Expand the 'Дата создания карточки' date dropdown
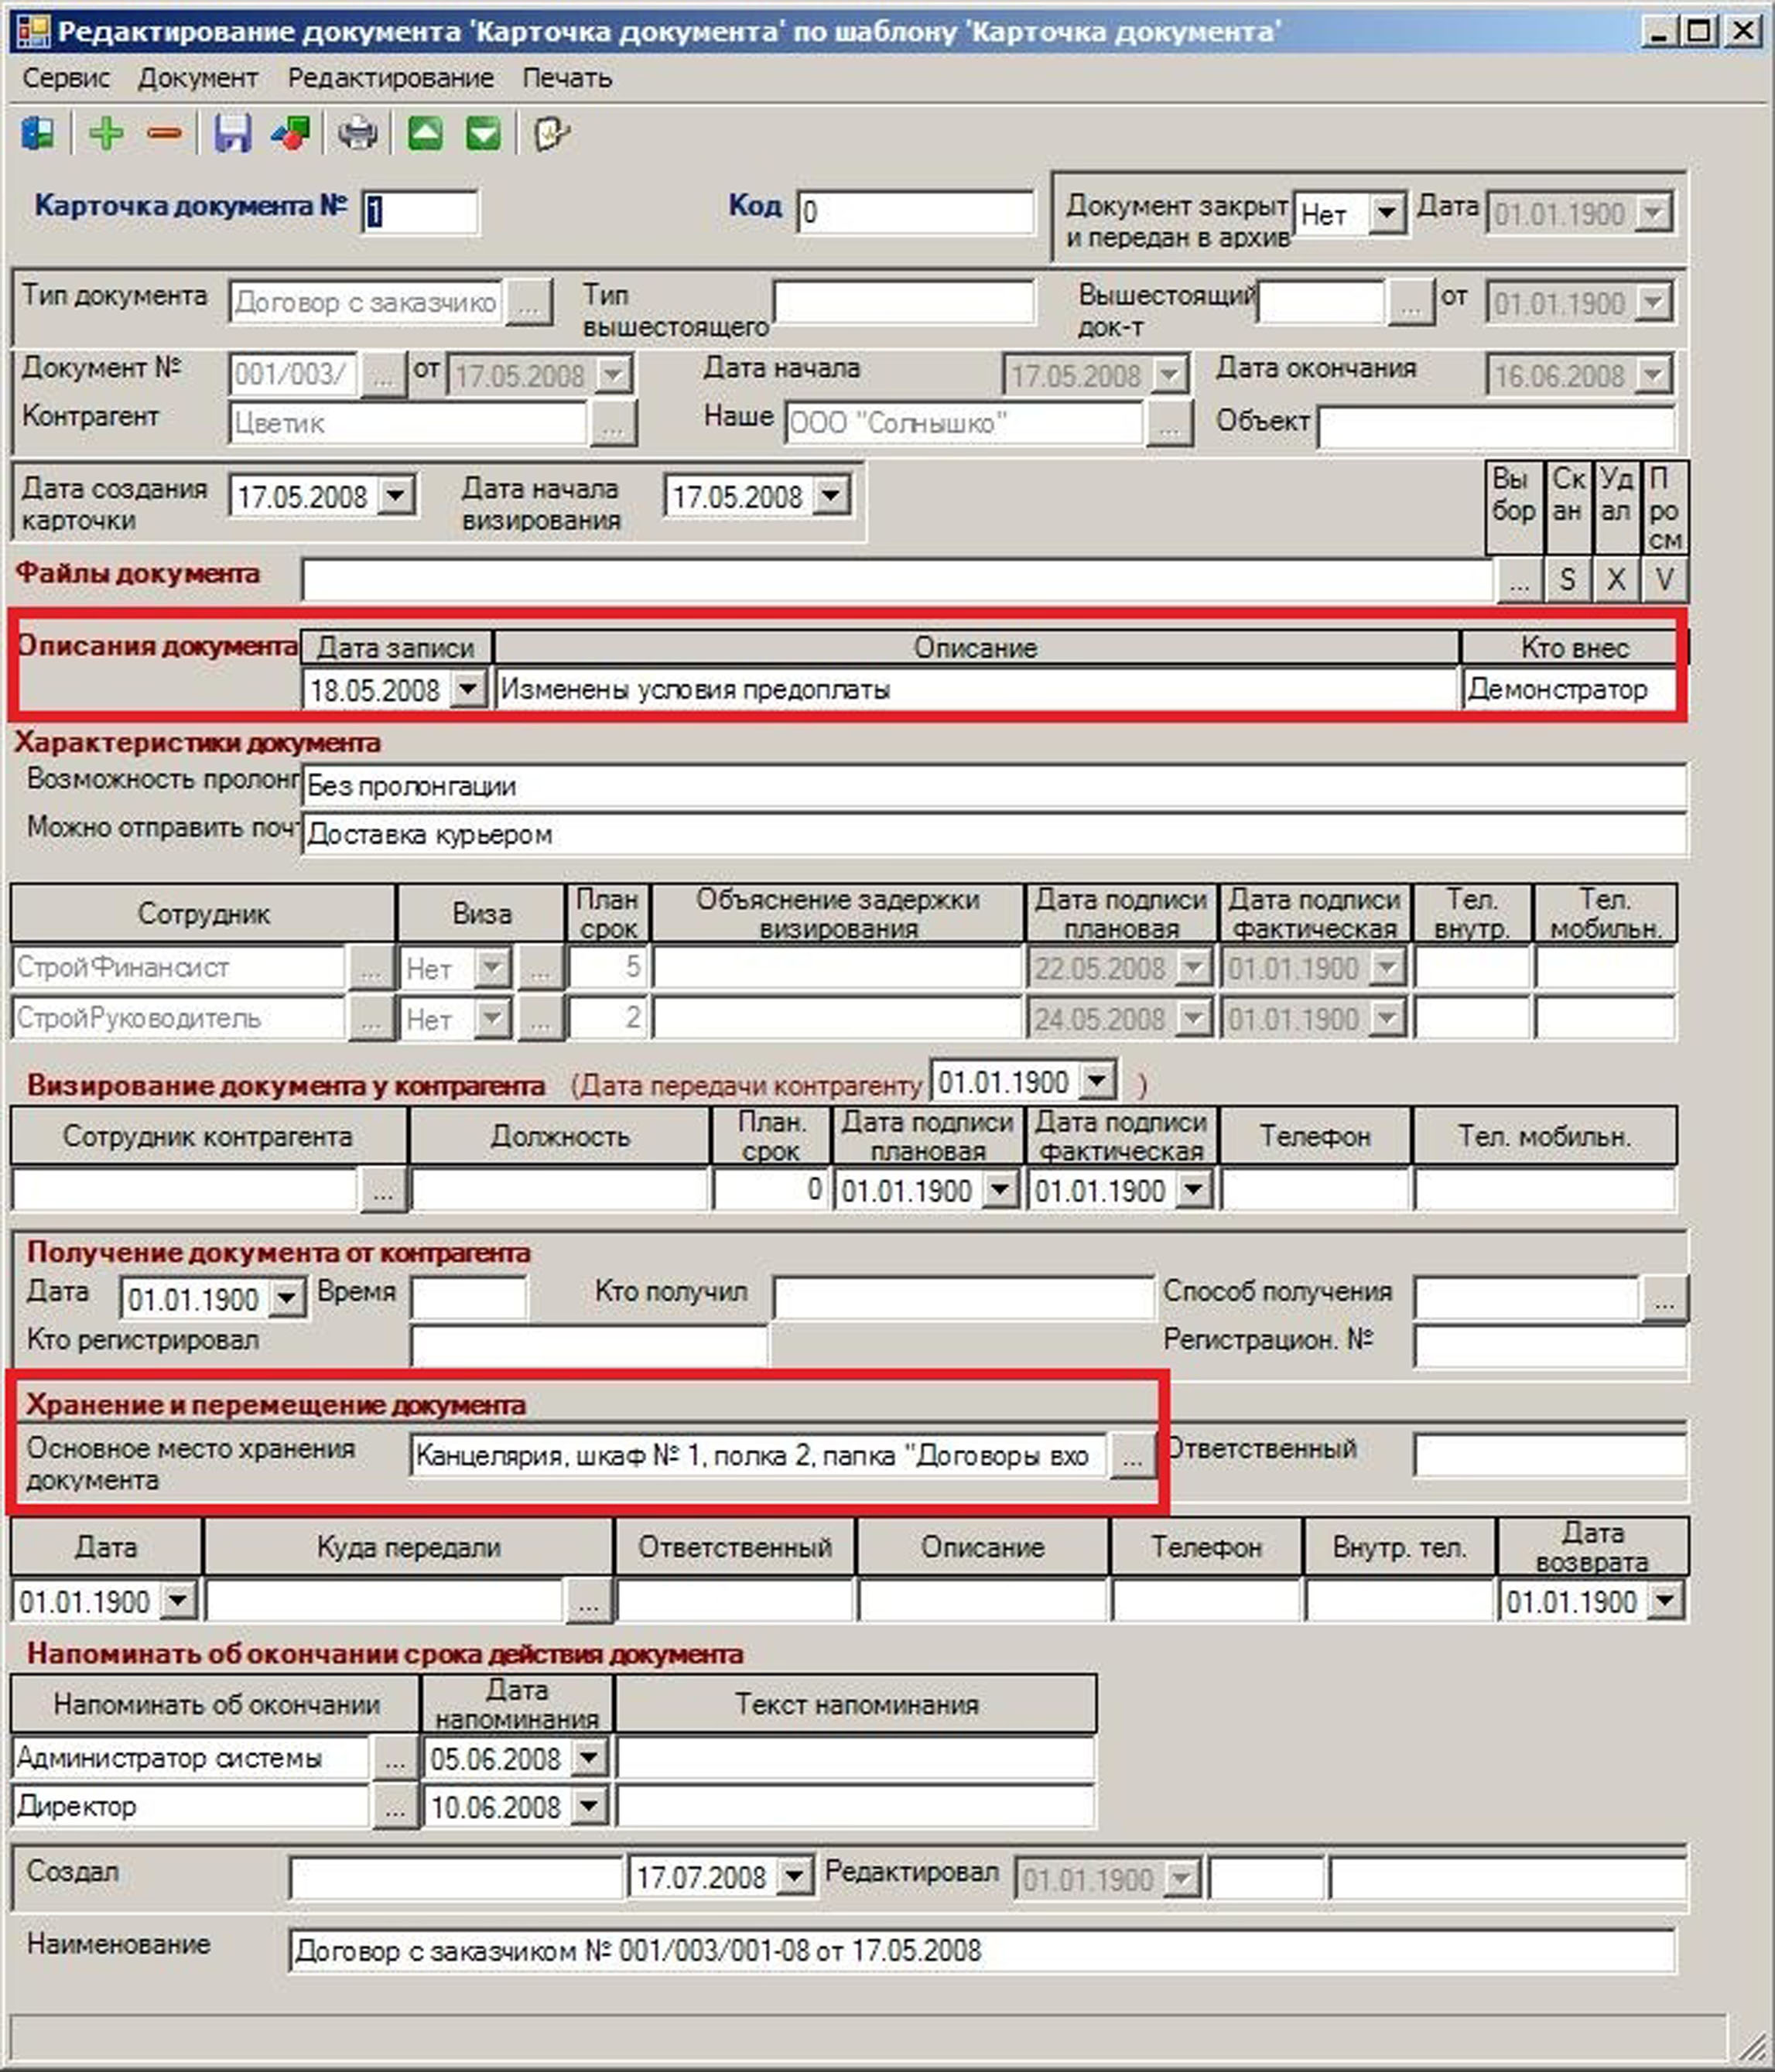1775x2072 pixels. [x=396, y=495]
